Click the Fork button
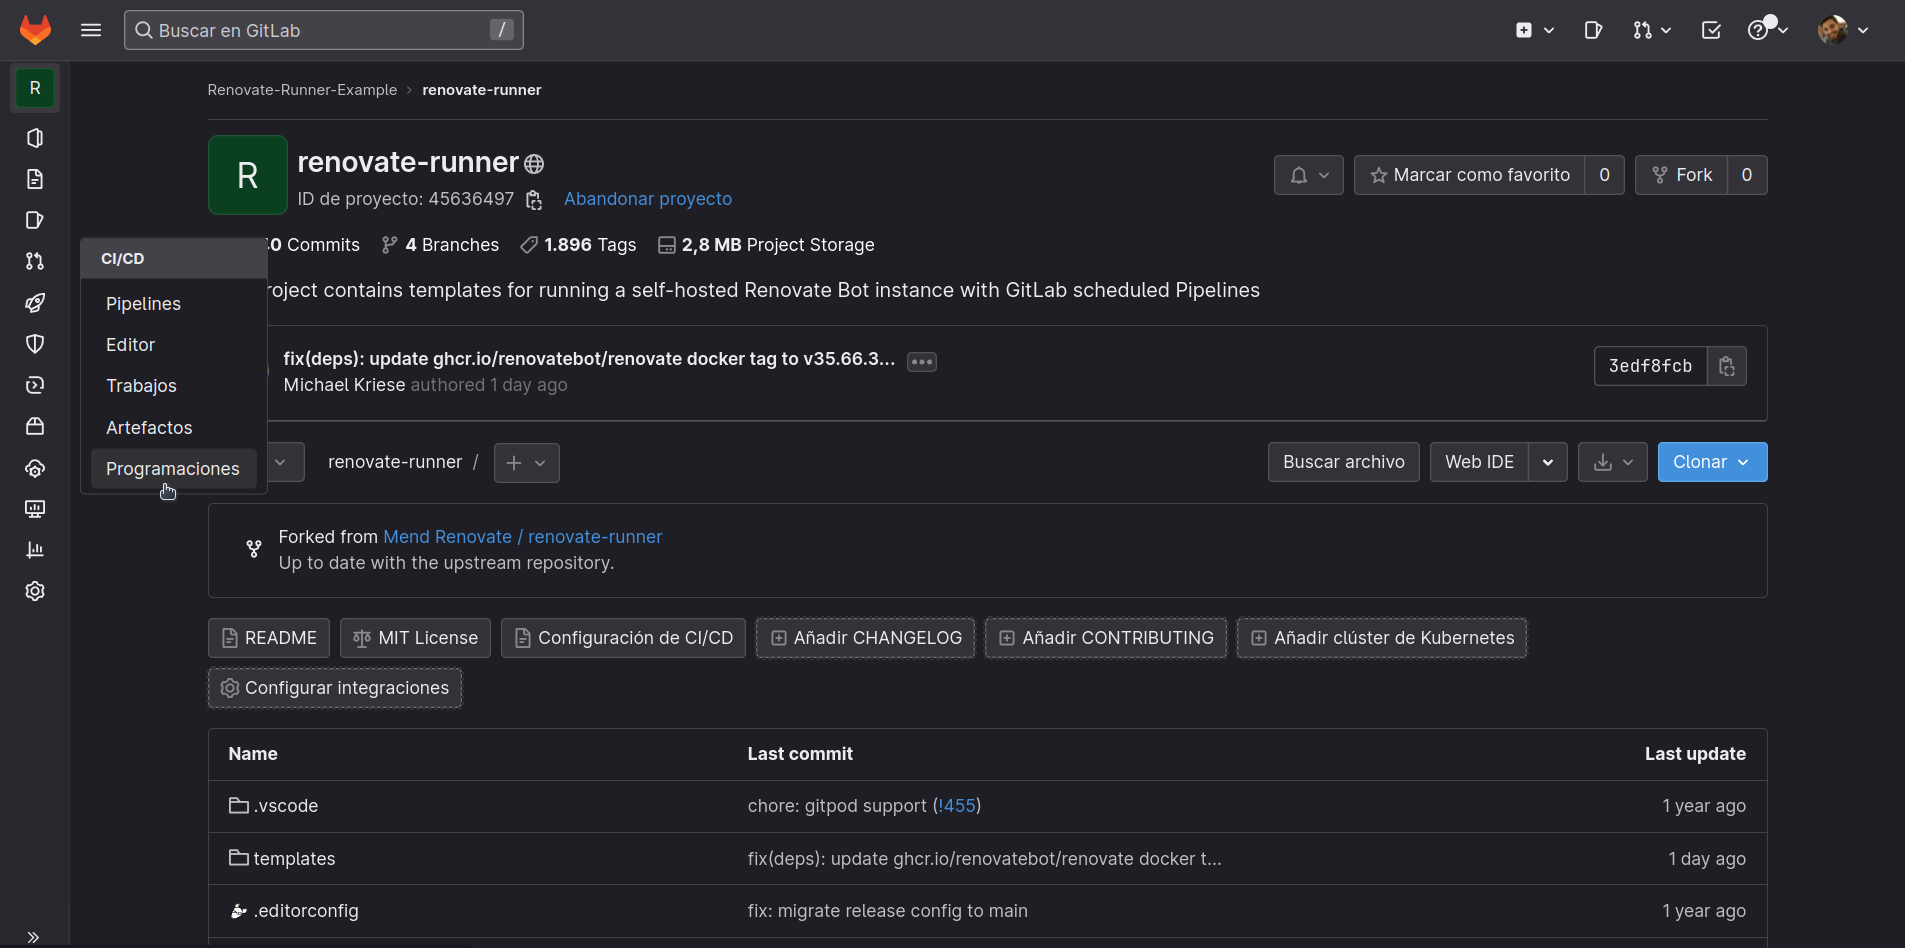Image resolution: width=1905 pixels, height=948 pixels. [1681, 175]
